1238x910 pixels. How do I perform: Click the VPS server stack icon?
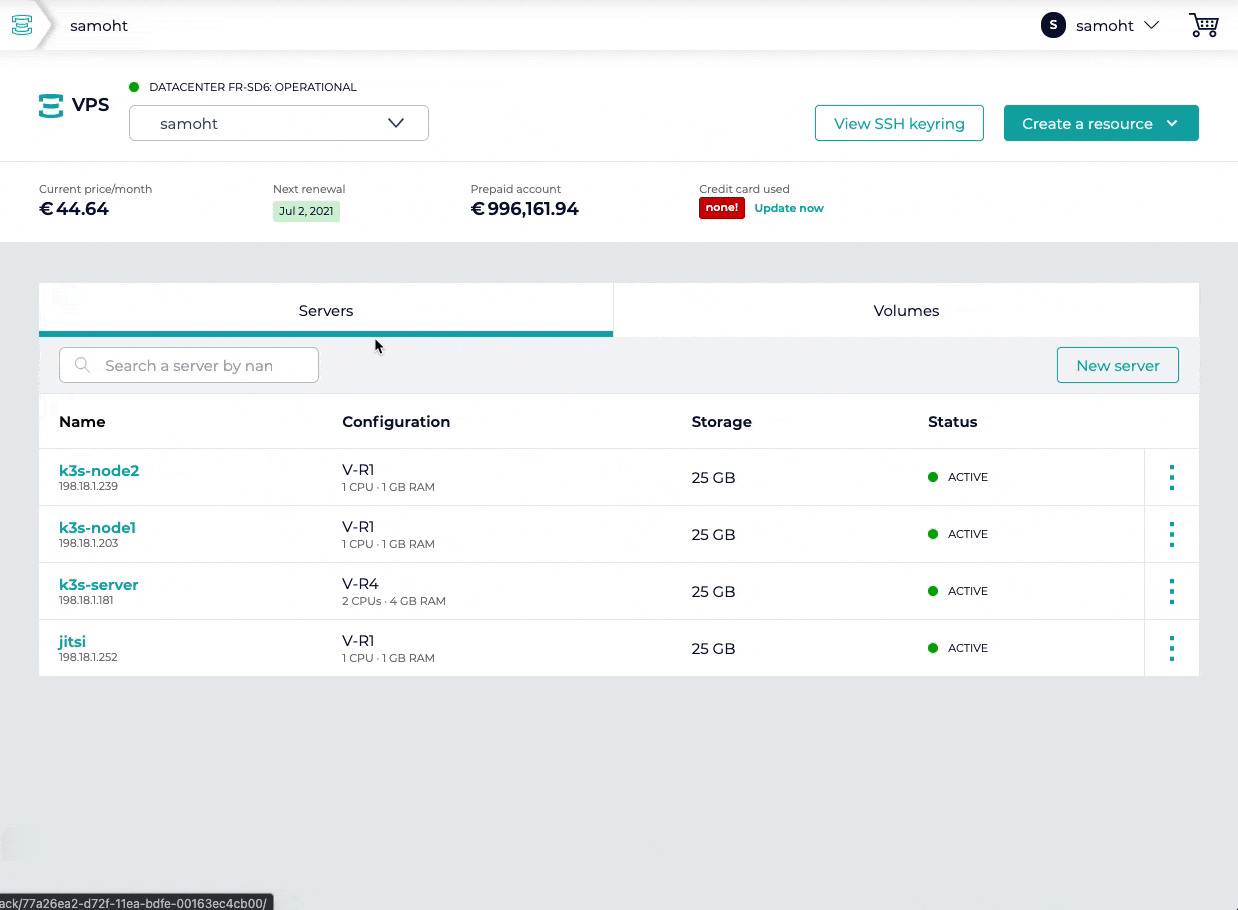coord(51,105)
